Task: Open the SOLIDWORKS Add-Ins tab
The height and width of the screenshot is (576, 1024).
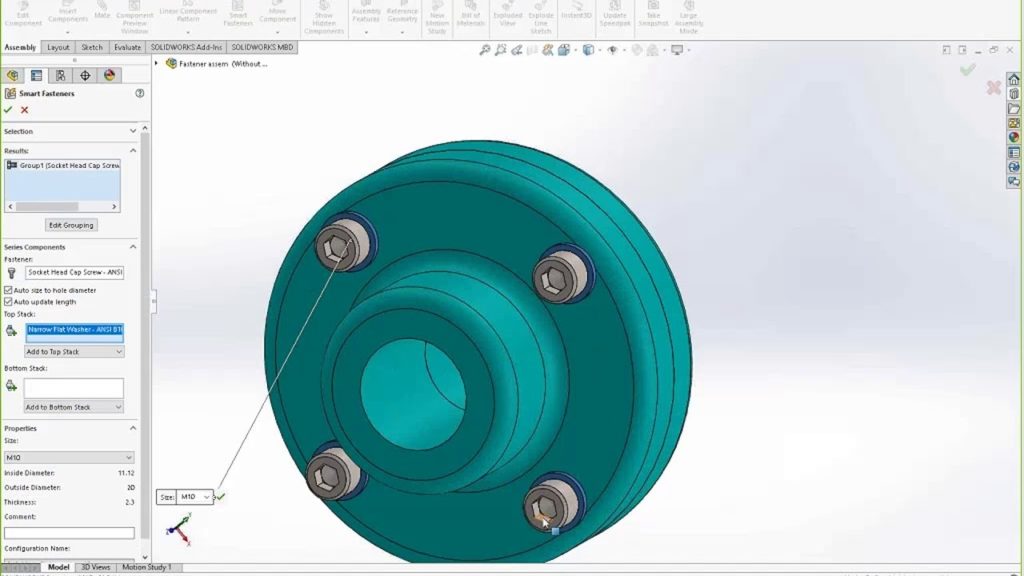Action: 186,47
